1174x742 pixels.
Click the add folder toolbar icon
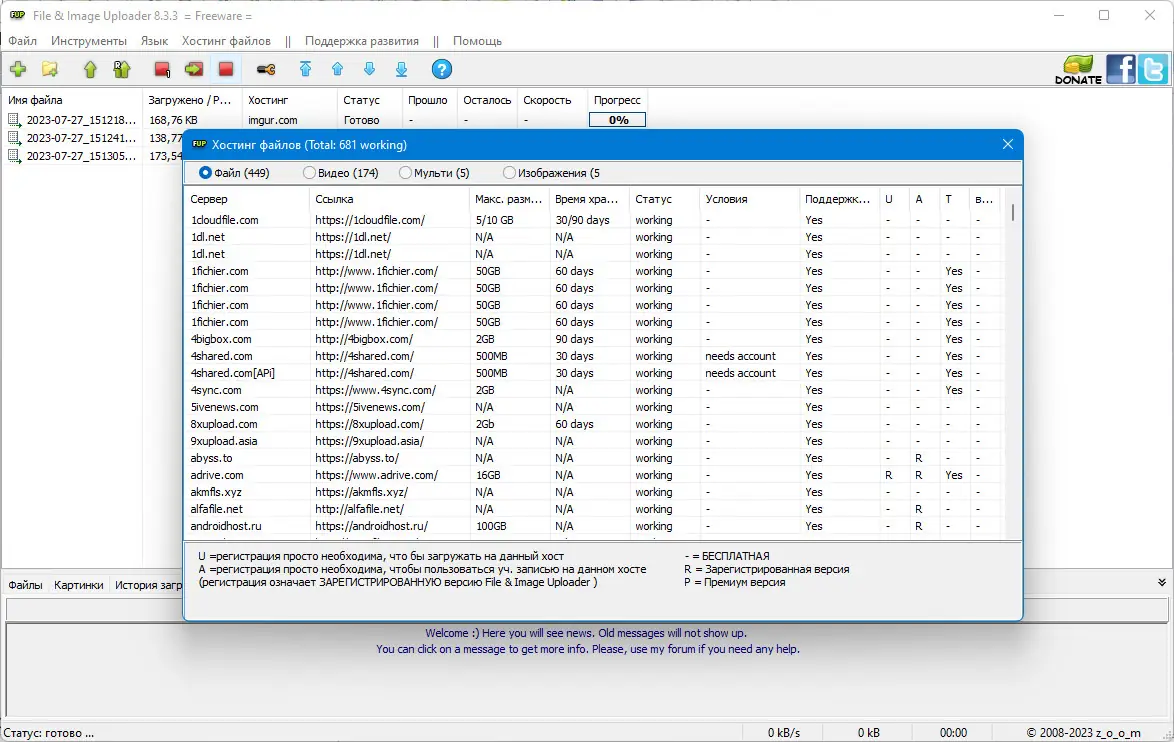click(50, 69)
